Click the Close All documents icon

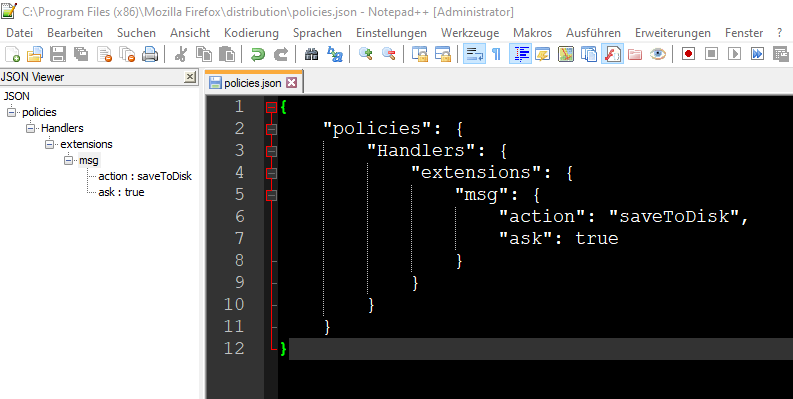pos(127,54)
